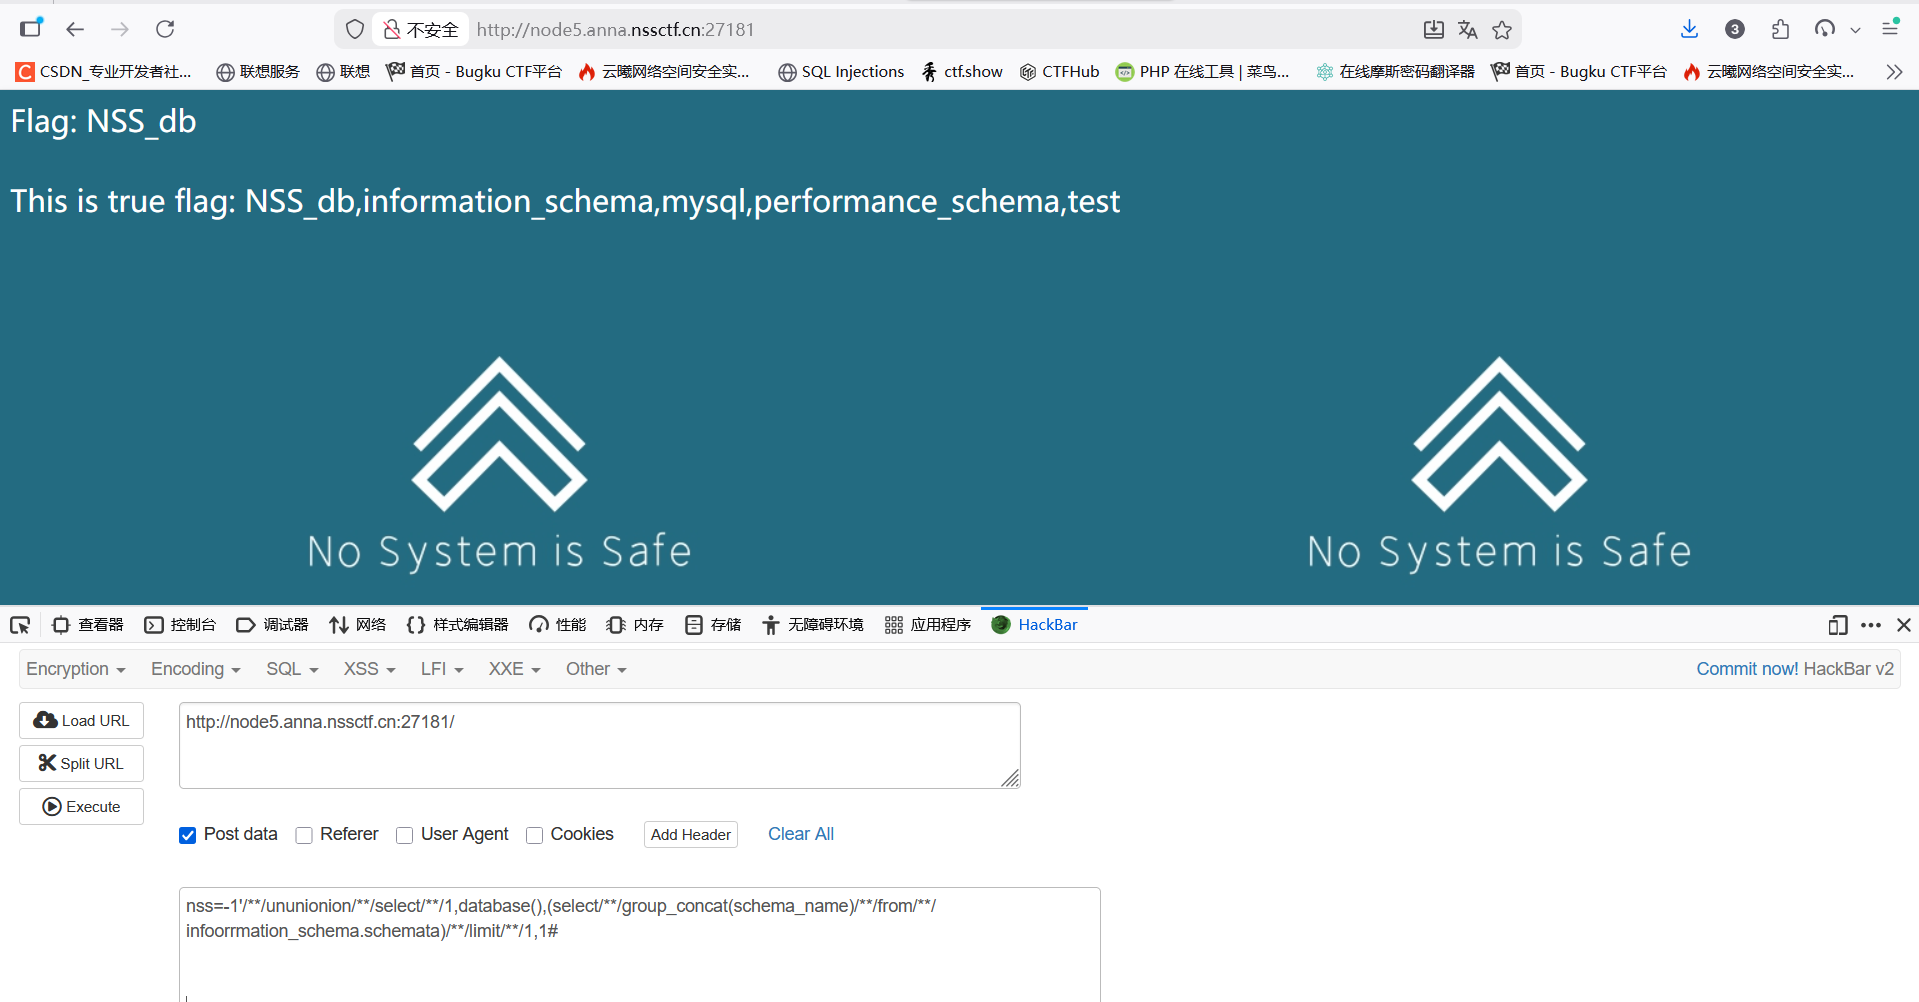Open the 存储 storage tab
The width and height of the screenshot is (1919, 1002).
click(x=713, y=625)
